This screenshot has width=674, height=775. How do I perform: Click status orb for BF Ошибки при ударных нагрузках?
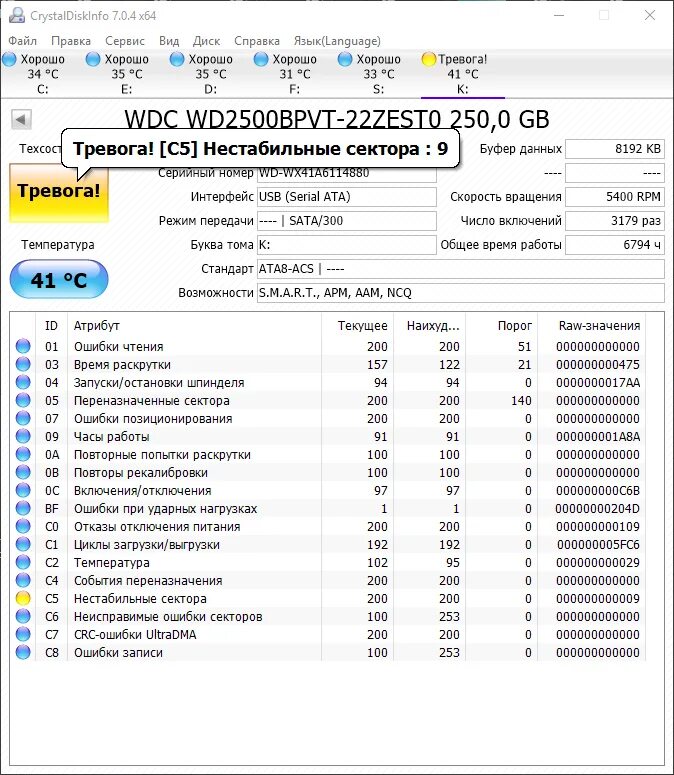(23, 508)
